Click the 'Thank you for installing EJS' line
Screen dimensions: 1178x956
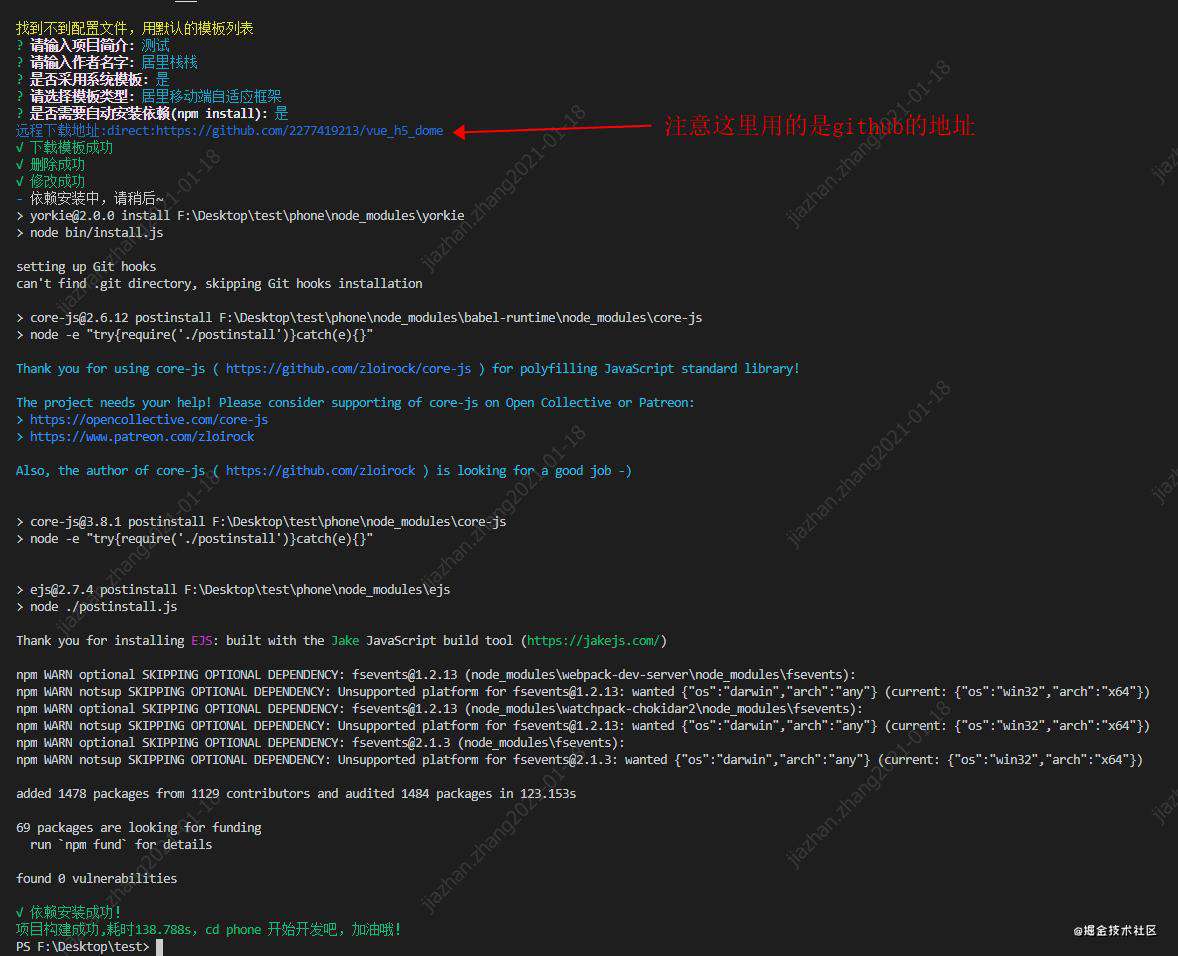(342, 641)
